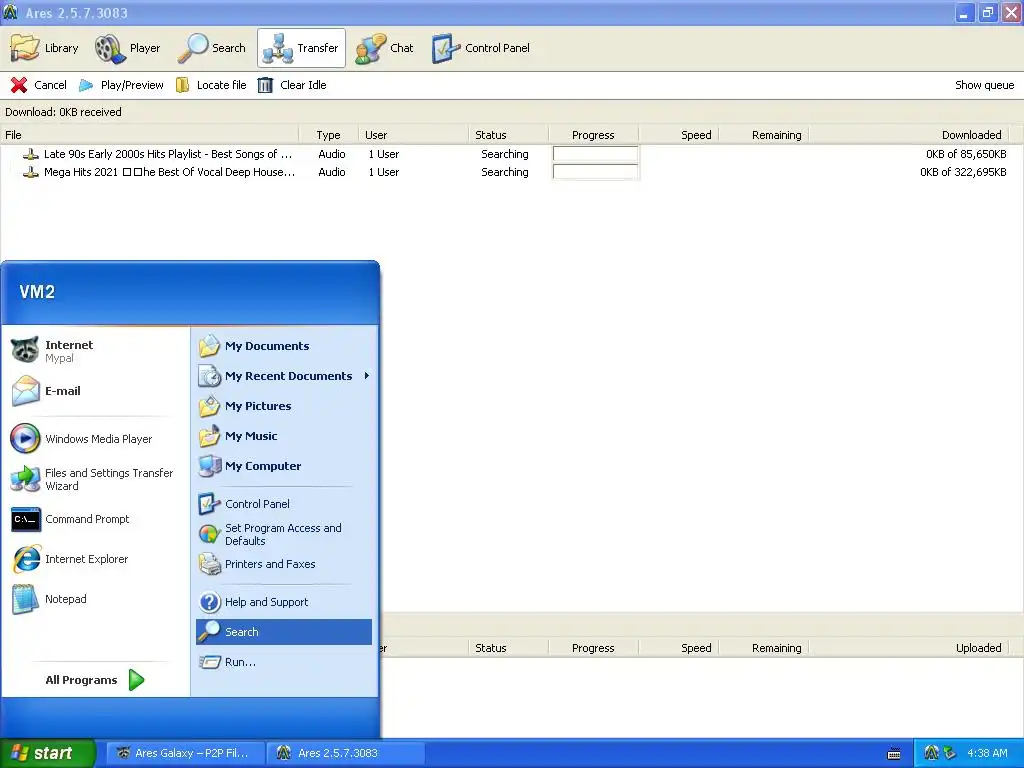Click the network icon in system tray
The height and width of the screenshot is (768, 1024).
coord(950,753)
